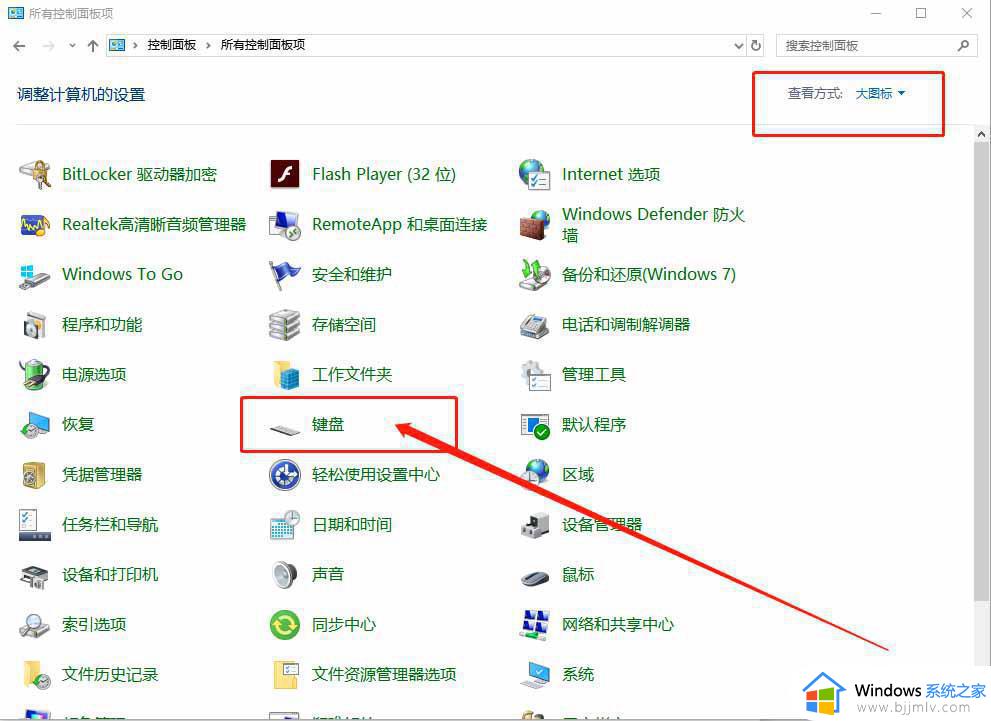Screen dimensions: 991x721
Task: Open the 管理工具 text link
Action: pos(593,374)
